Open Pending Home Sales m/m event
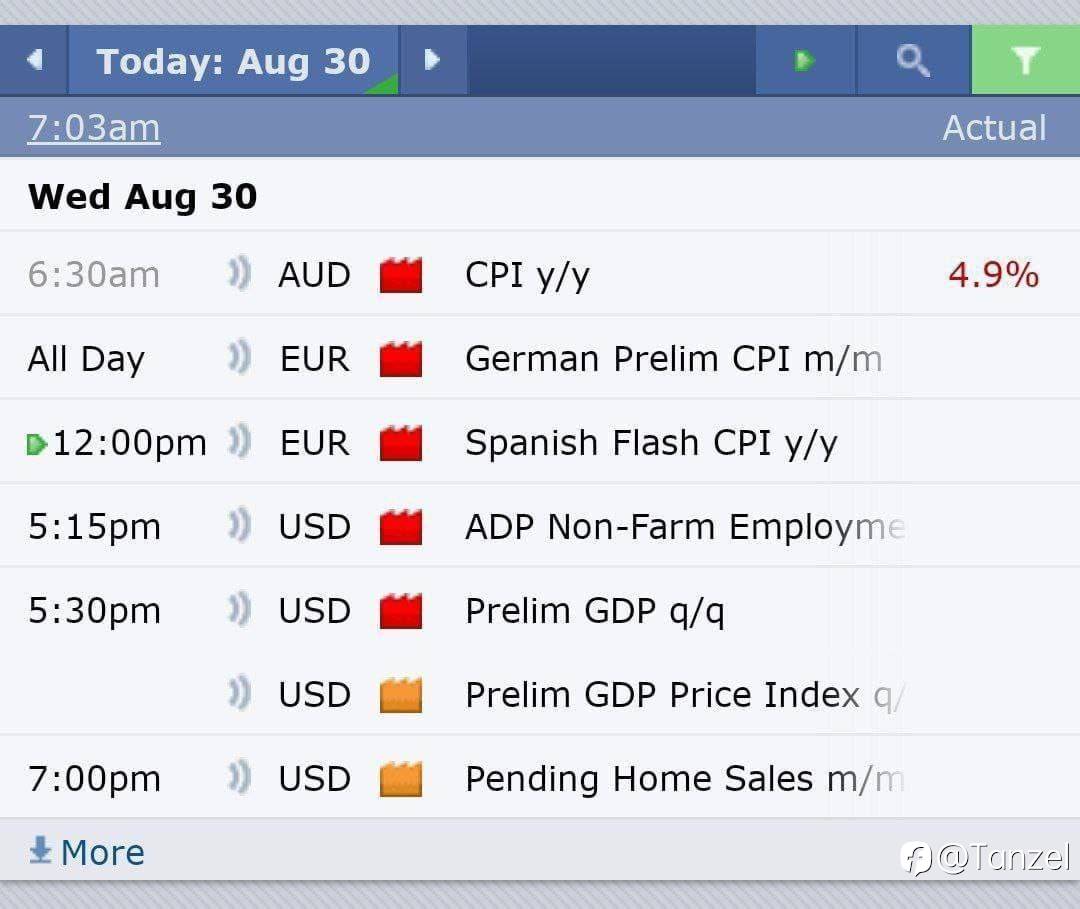 685,779
